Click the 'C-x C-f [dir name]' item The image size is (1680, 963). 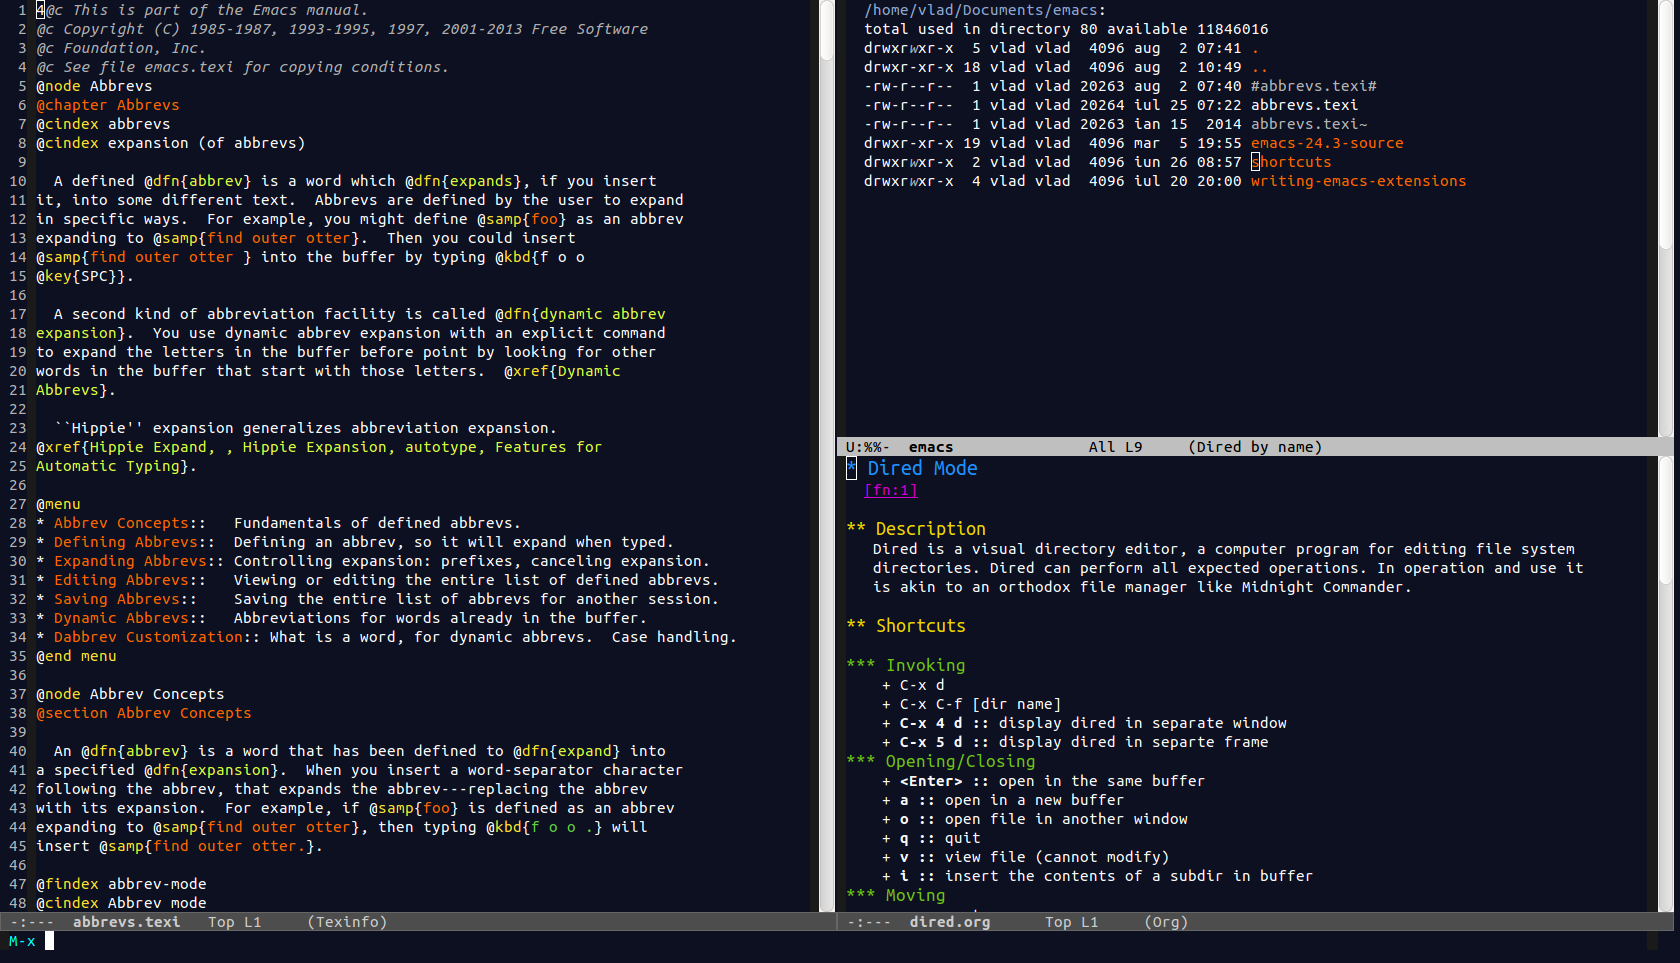click(x=971, y=704)
